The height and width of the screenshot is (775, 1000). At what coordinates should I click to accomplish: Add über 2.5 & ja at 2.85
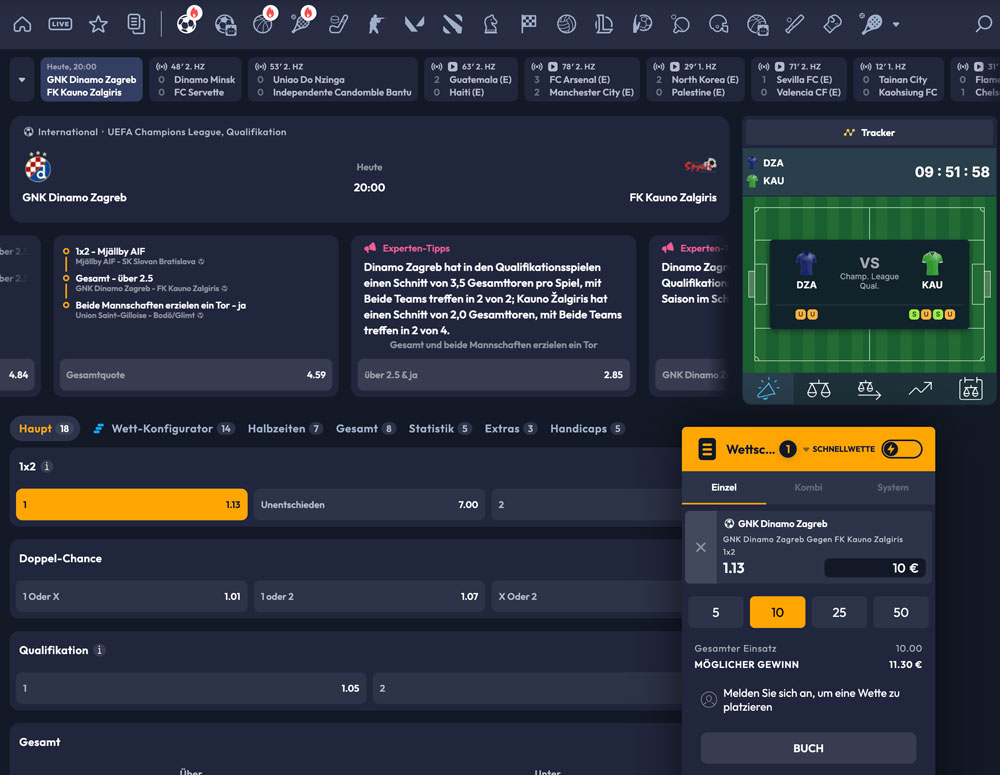(x=494, y=375)
